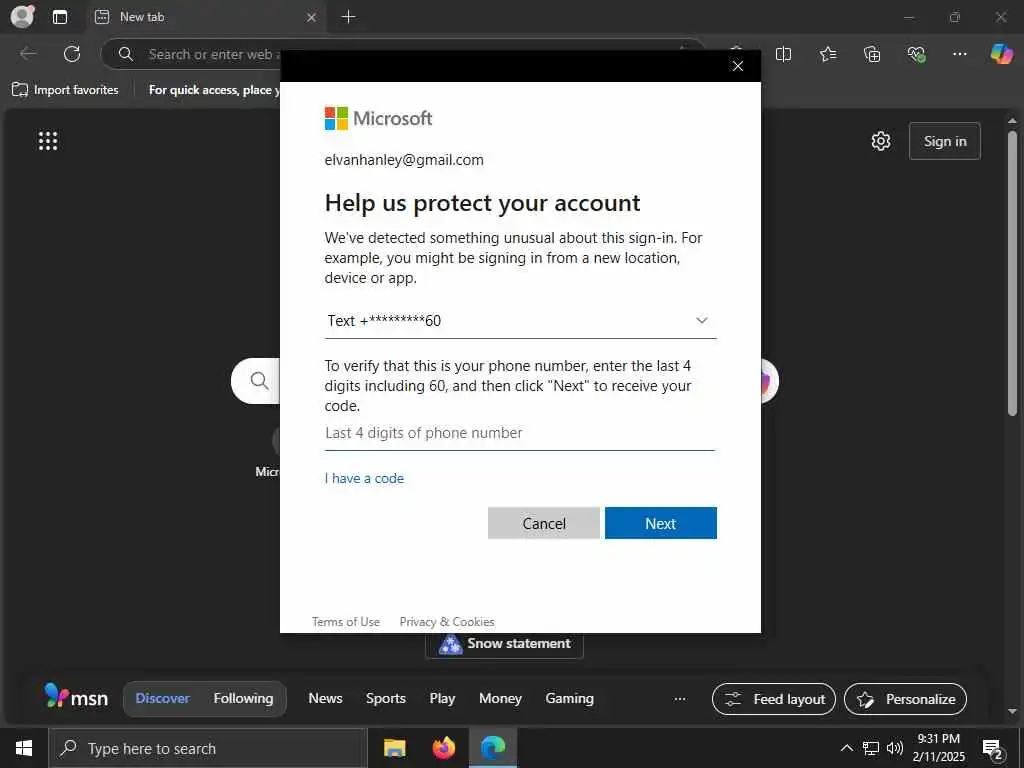Open the Favorites star list icon

[827, 54]
